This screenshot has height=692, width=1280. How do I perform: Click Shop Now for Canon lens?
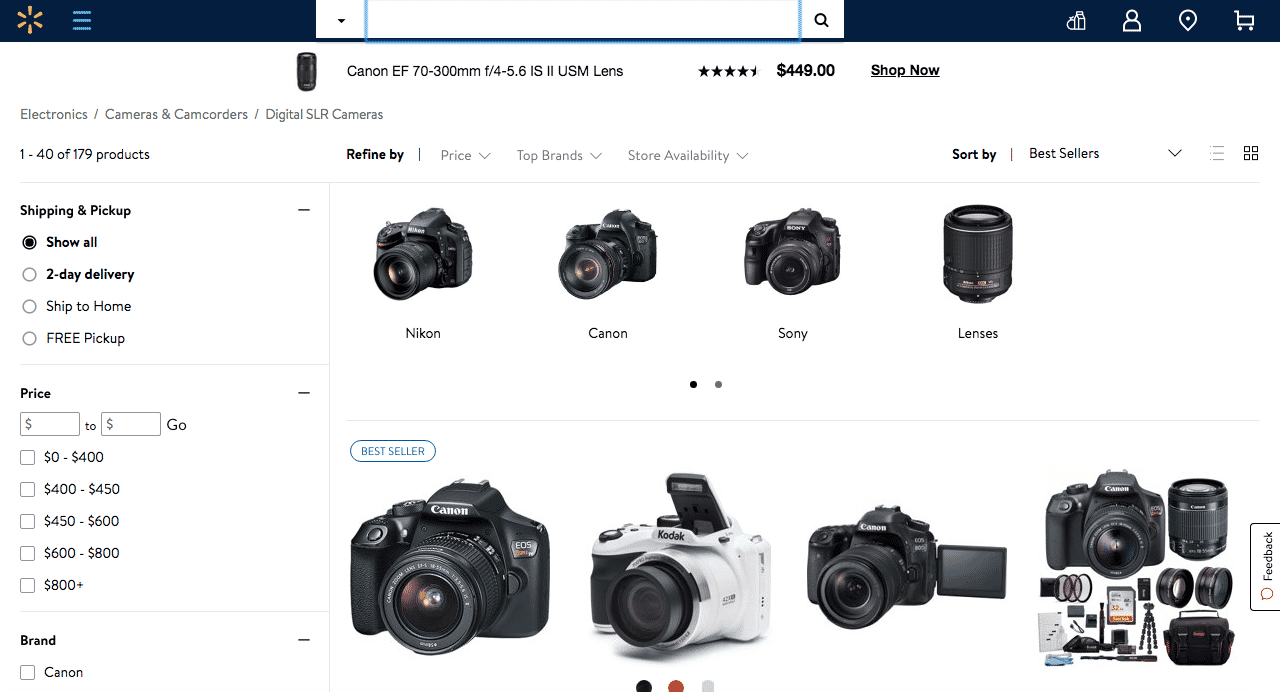point(905,70)
